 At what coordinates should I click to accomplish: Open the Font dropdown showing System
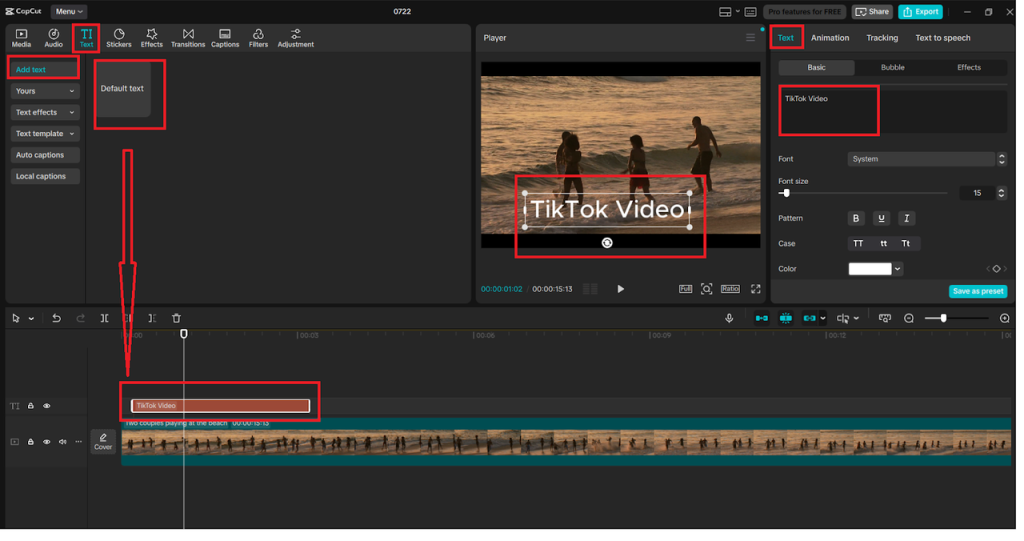921,159
